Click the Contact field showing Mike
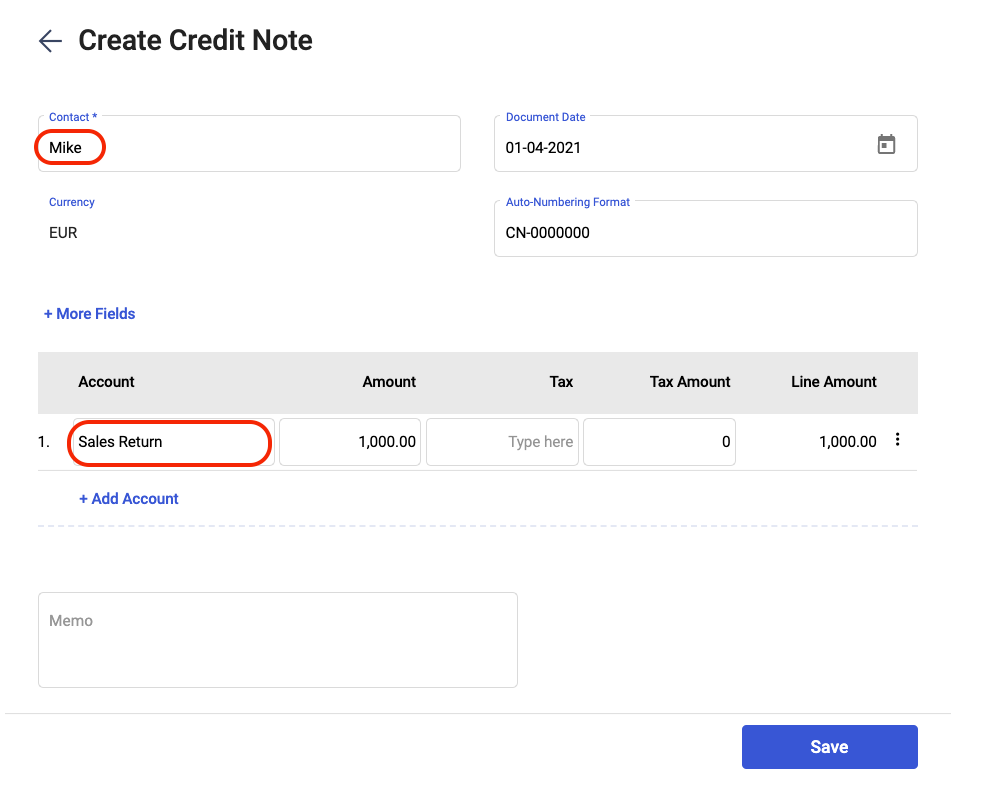Viewport: 986px width, 805px height. [249, 143]
